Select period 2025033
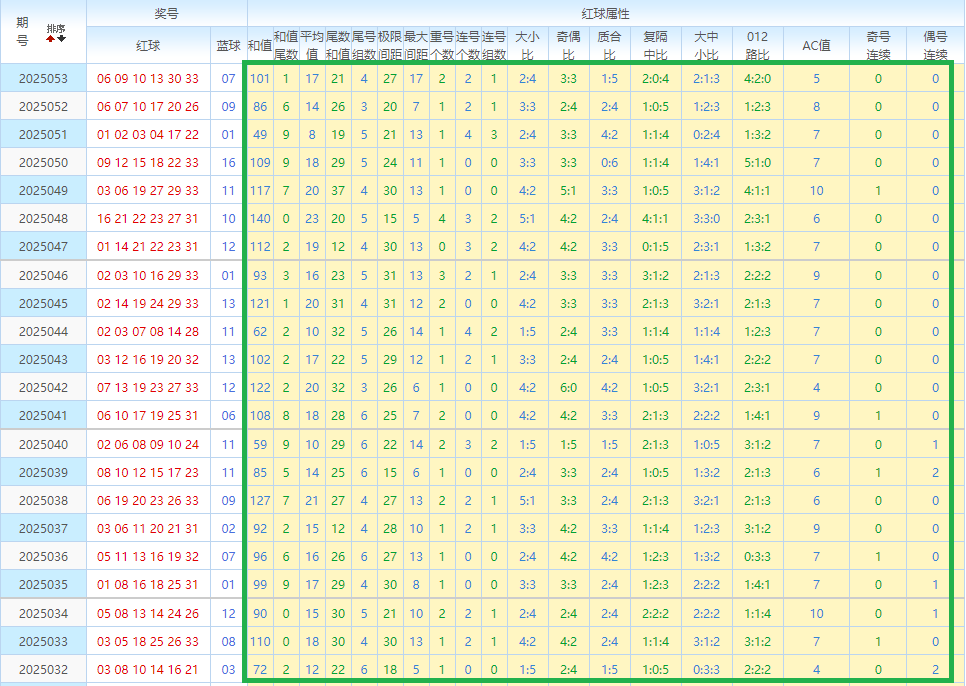966x686 pixels. point(43,642)
